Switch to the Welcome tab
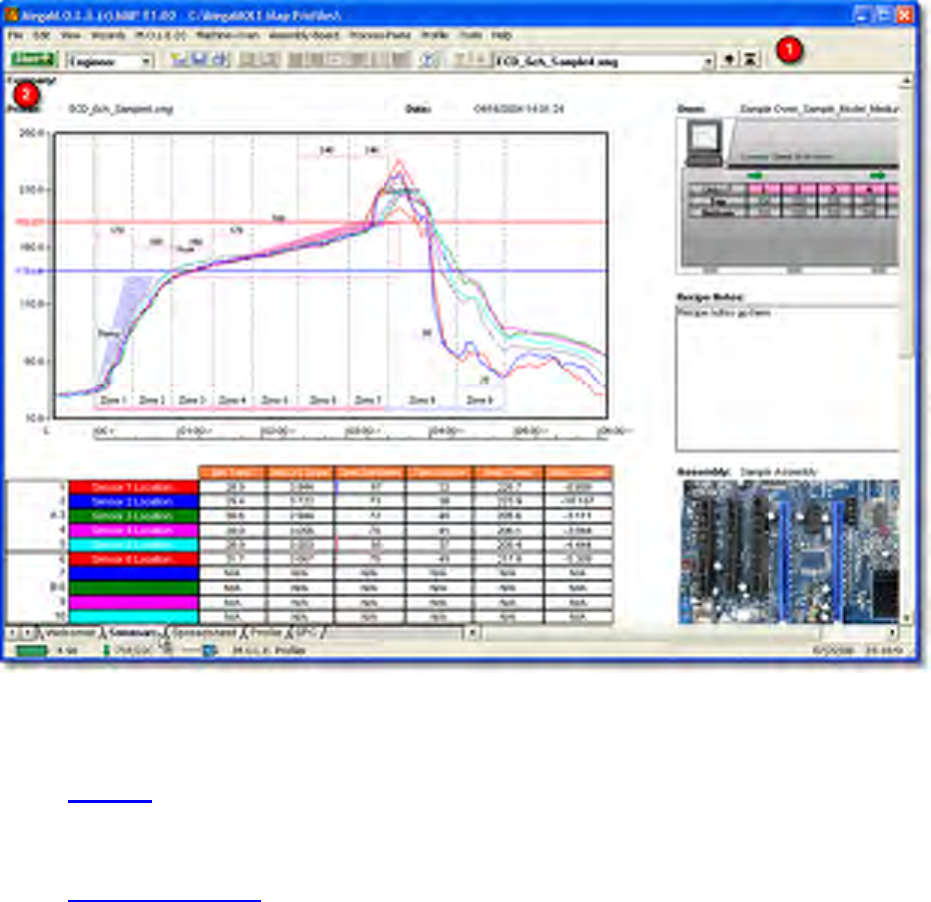Screen dimensions: 931x902 69,633
